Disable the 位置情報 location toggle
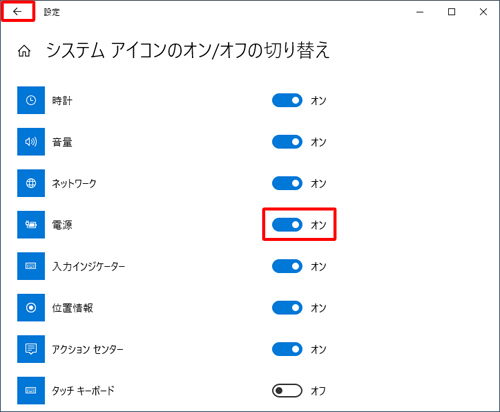This screenshot has height=412, width=500. tap(287, 307)
